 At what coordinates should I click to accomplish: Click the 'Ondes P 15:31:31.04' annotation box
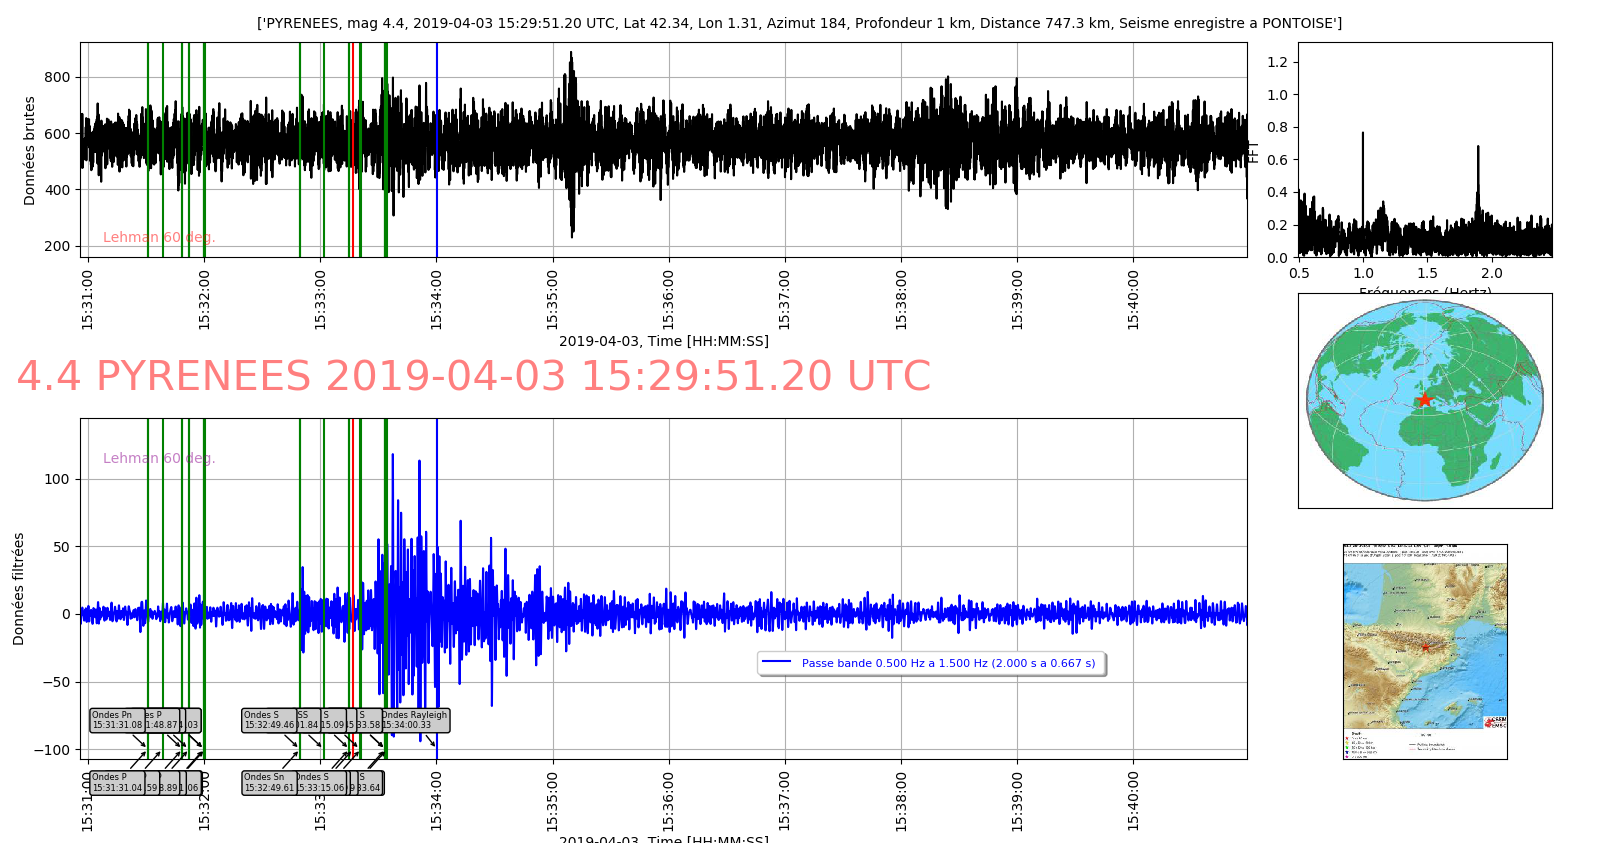coord(116,783)
